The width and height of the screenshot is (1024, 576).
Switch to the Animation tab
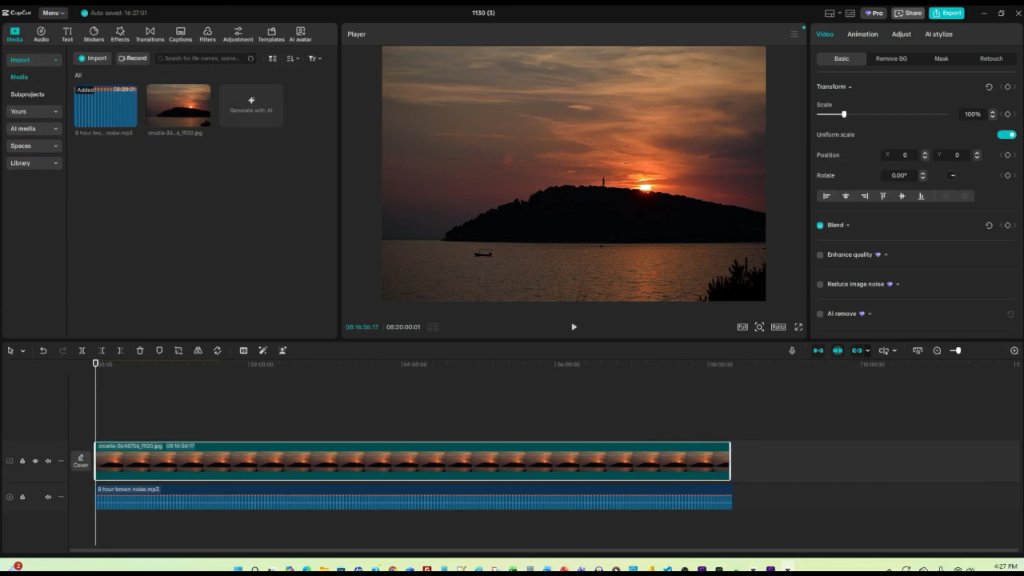[862, 34]
